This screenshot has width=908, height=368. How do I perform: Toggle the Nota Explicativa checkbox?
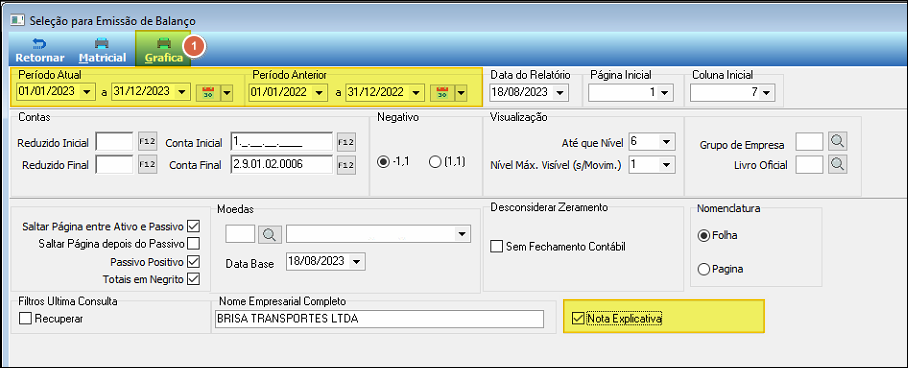coord(577,318)
